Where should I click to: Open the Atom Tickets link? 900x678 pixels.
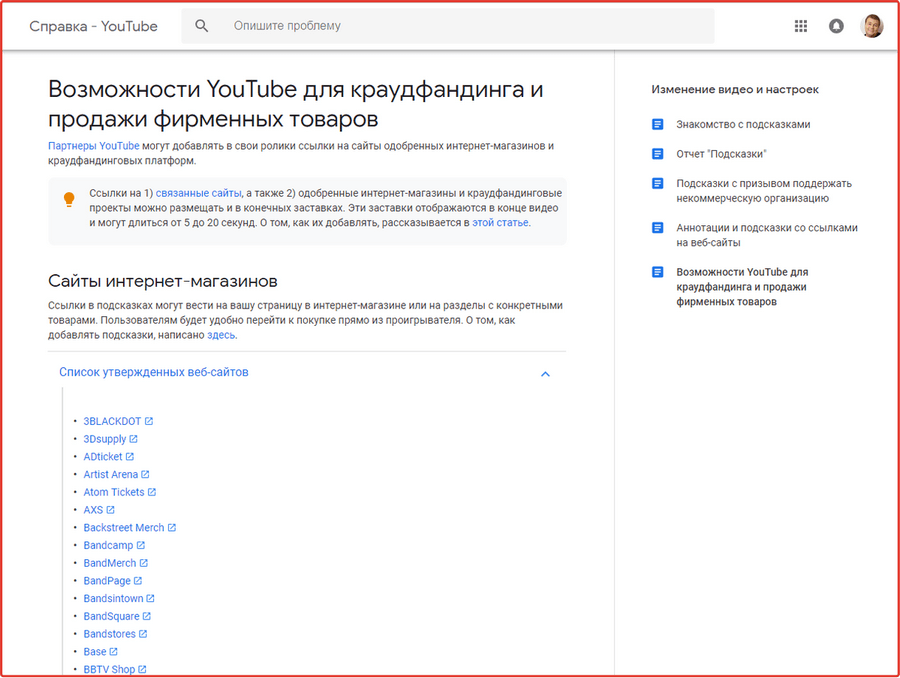(114, 493)
